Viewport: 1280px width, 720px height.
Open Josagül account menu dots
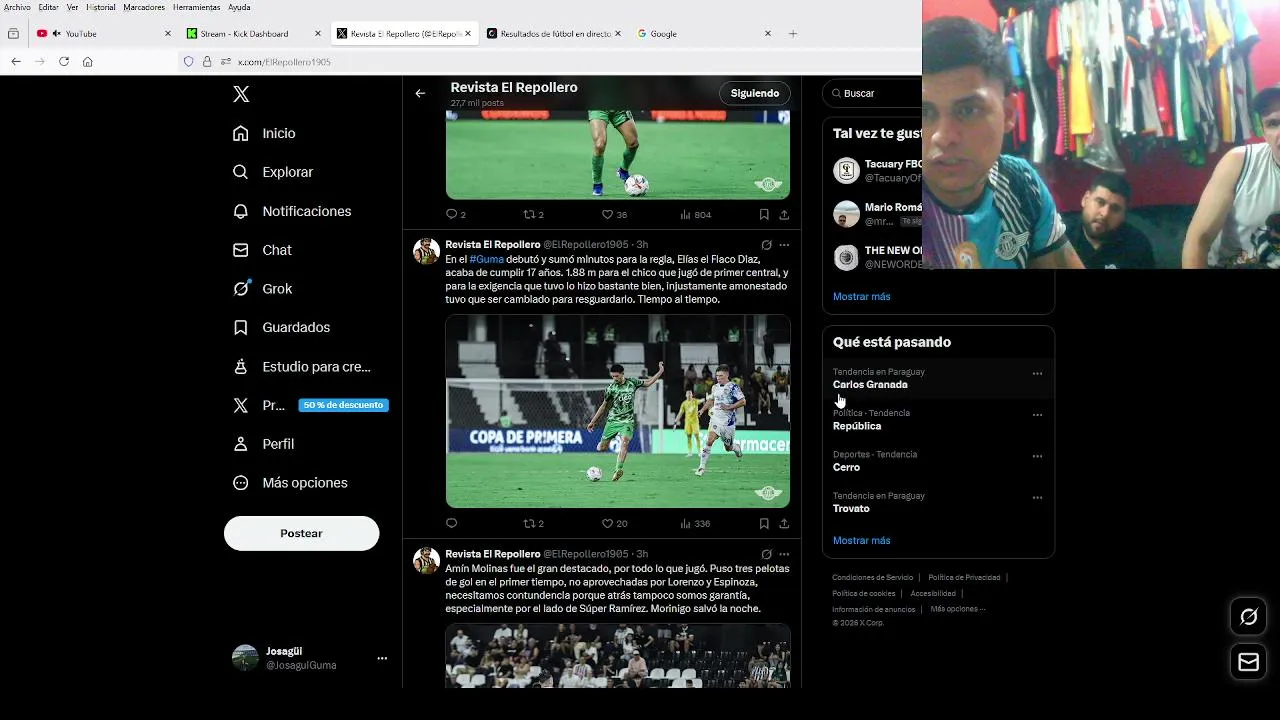click(382, 658)
